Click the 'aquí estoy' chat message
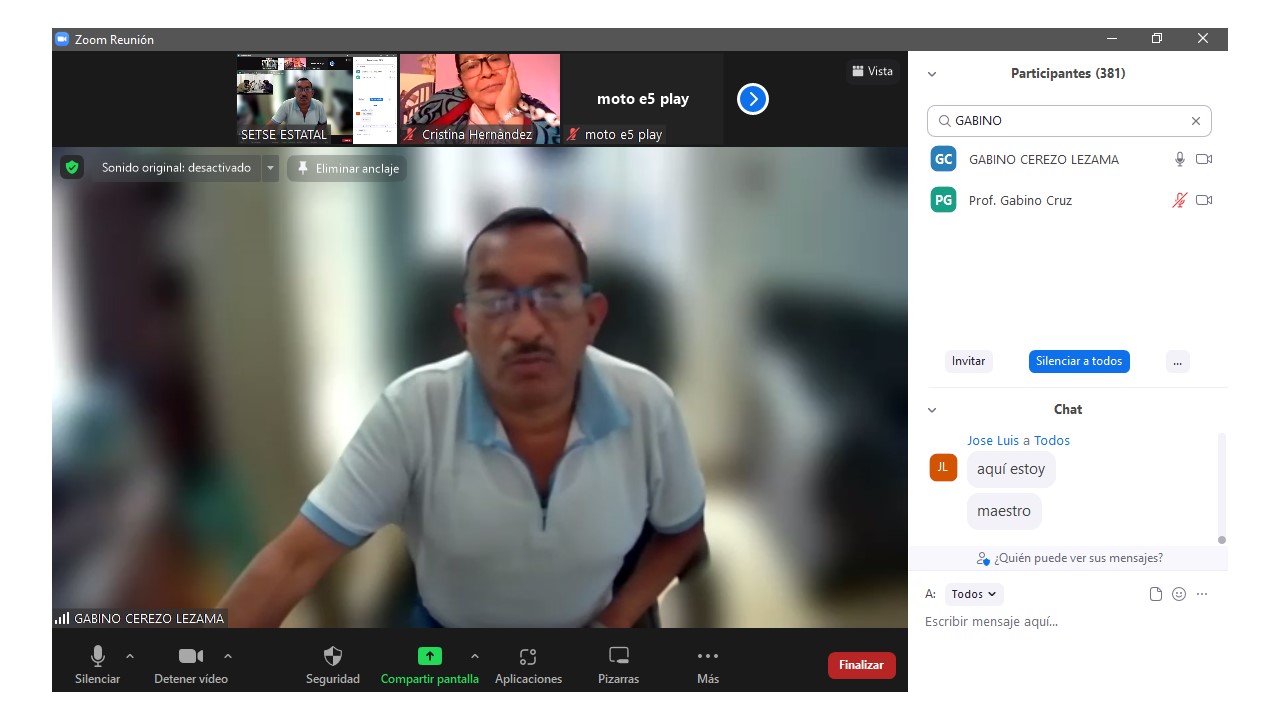Viewport: 1280px width, 720px height. [x=1011, y=469]
